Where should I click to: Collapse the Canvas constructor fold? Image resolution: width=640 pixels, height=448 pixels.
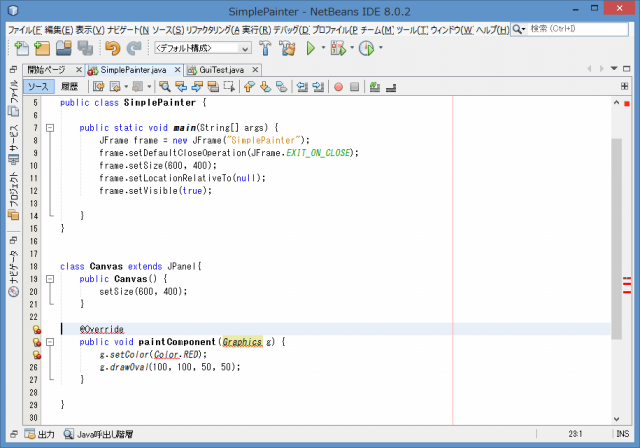(x=50, y=279)
